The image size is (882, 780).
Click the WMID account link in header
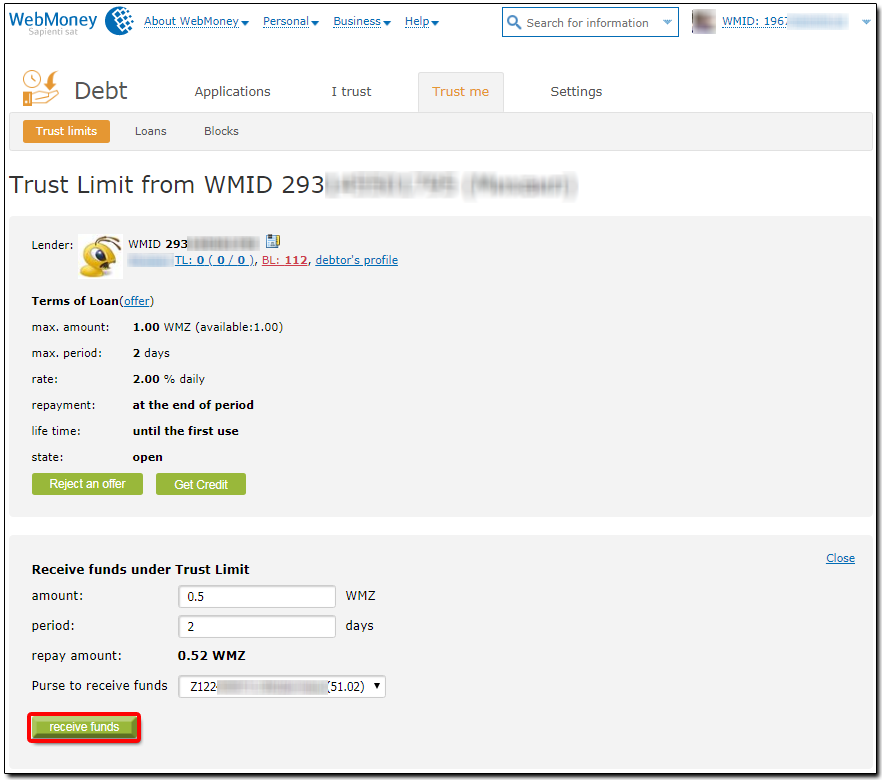coord(784,21)
